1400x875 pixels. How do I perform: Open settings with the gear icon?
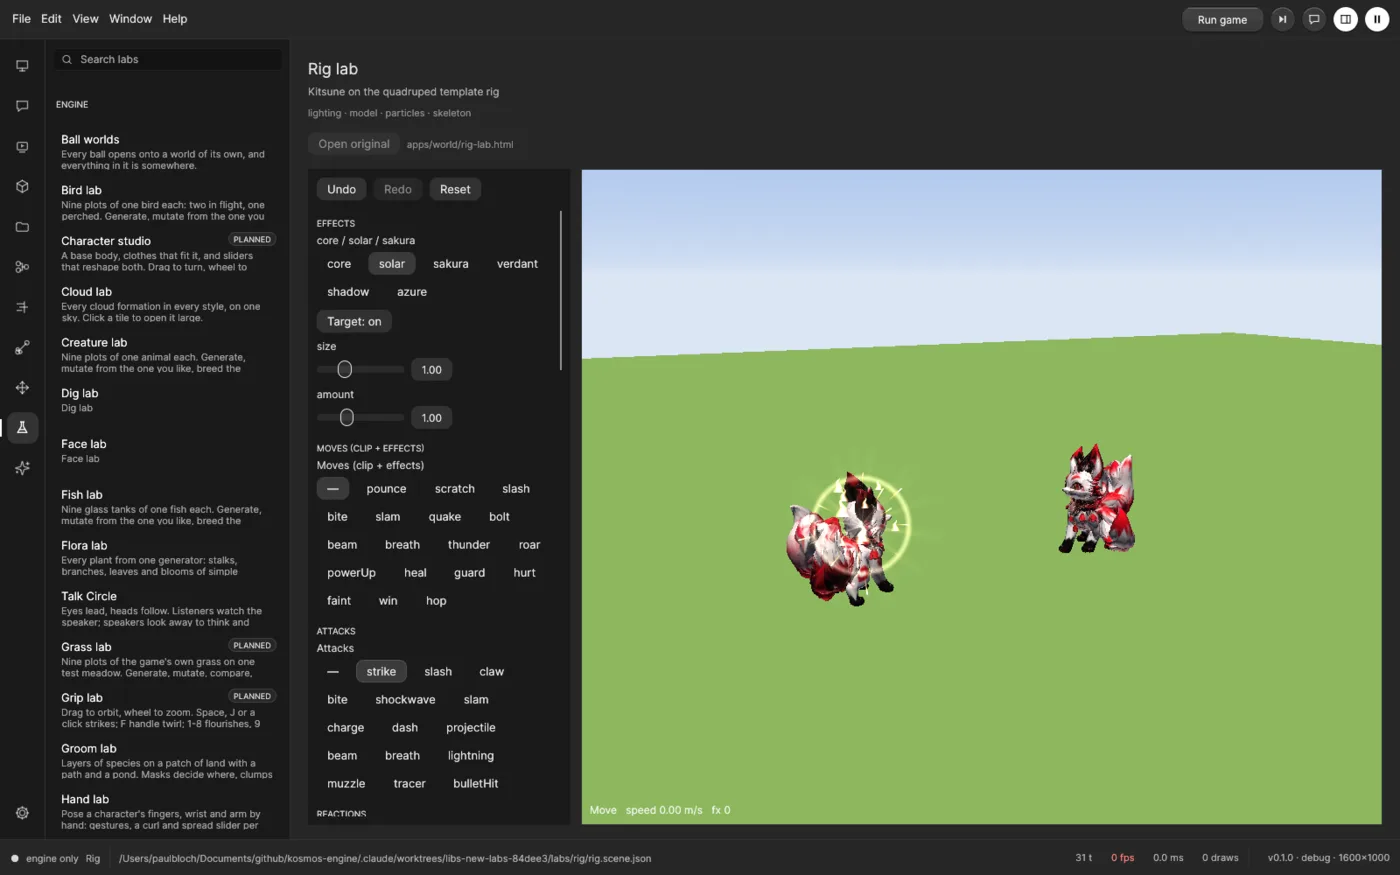point(22,814)
